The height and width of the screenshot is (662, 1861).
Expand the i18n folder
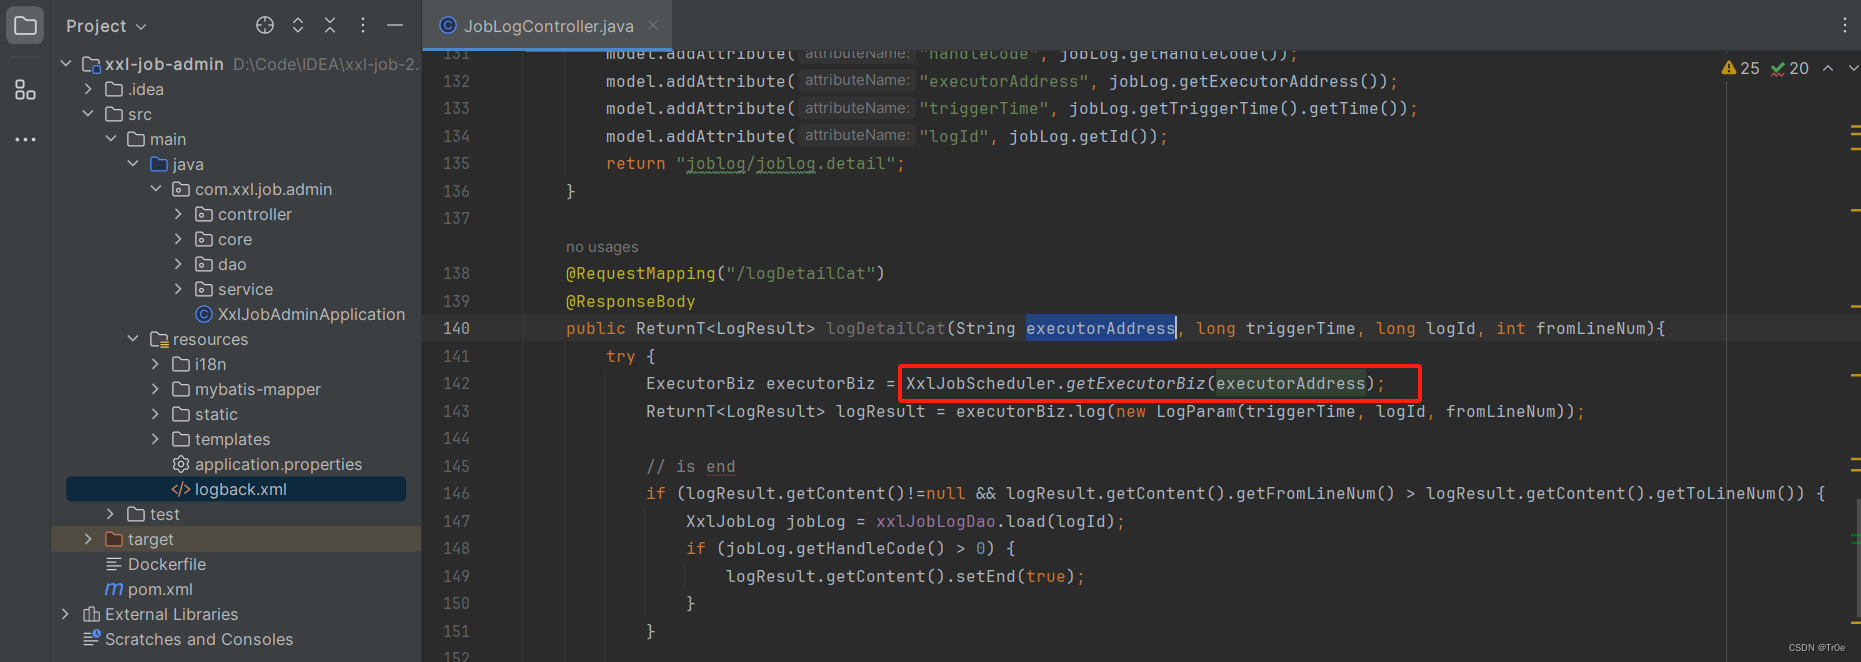[156, 364]
